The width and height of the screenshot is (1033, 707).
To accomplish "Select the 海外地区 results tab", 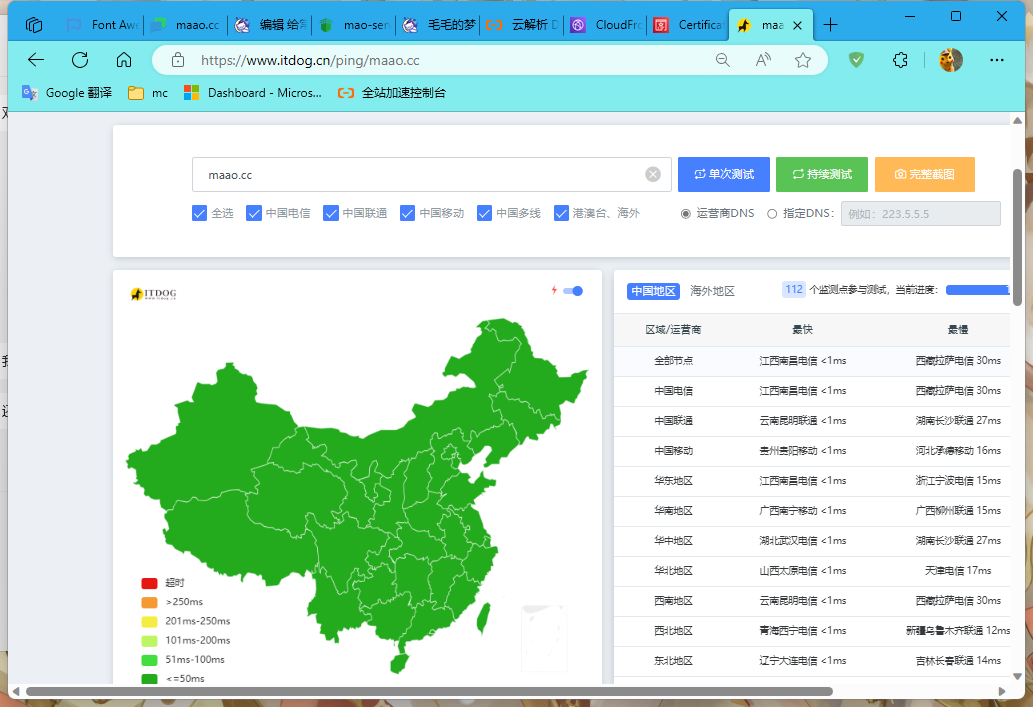I will (712, 291).
